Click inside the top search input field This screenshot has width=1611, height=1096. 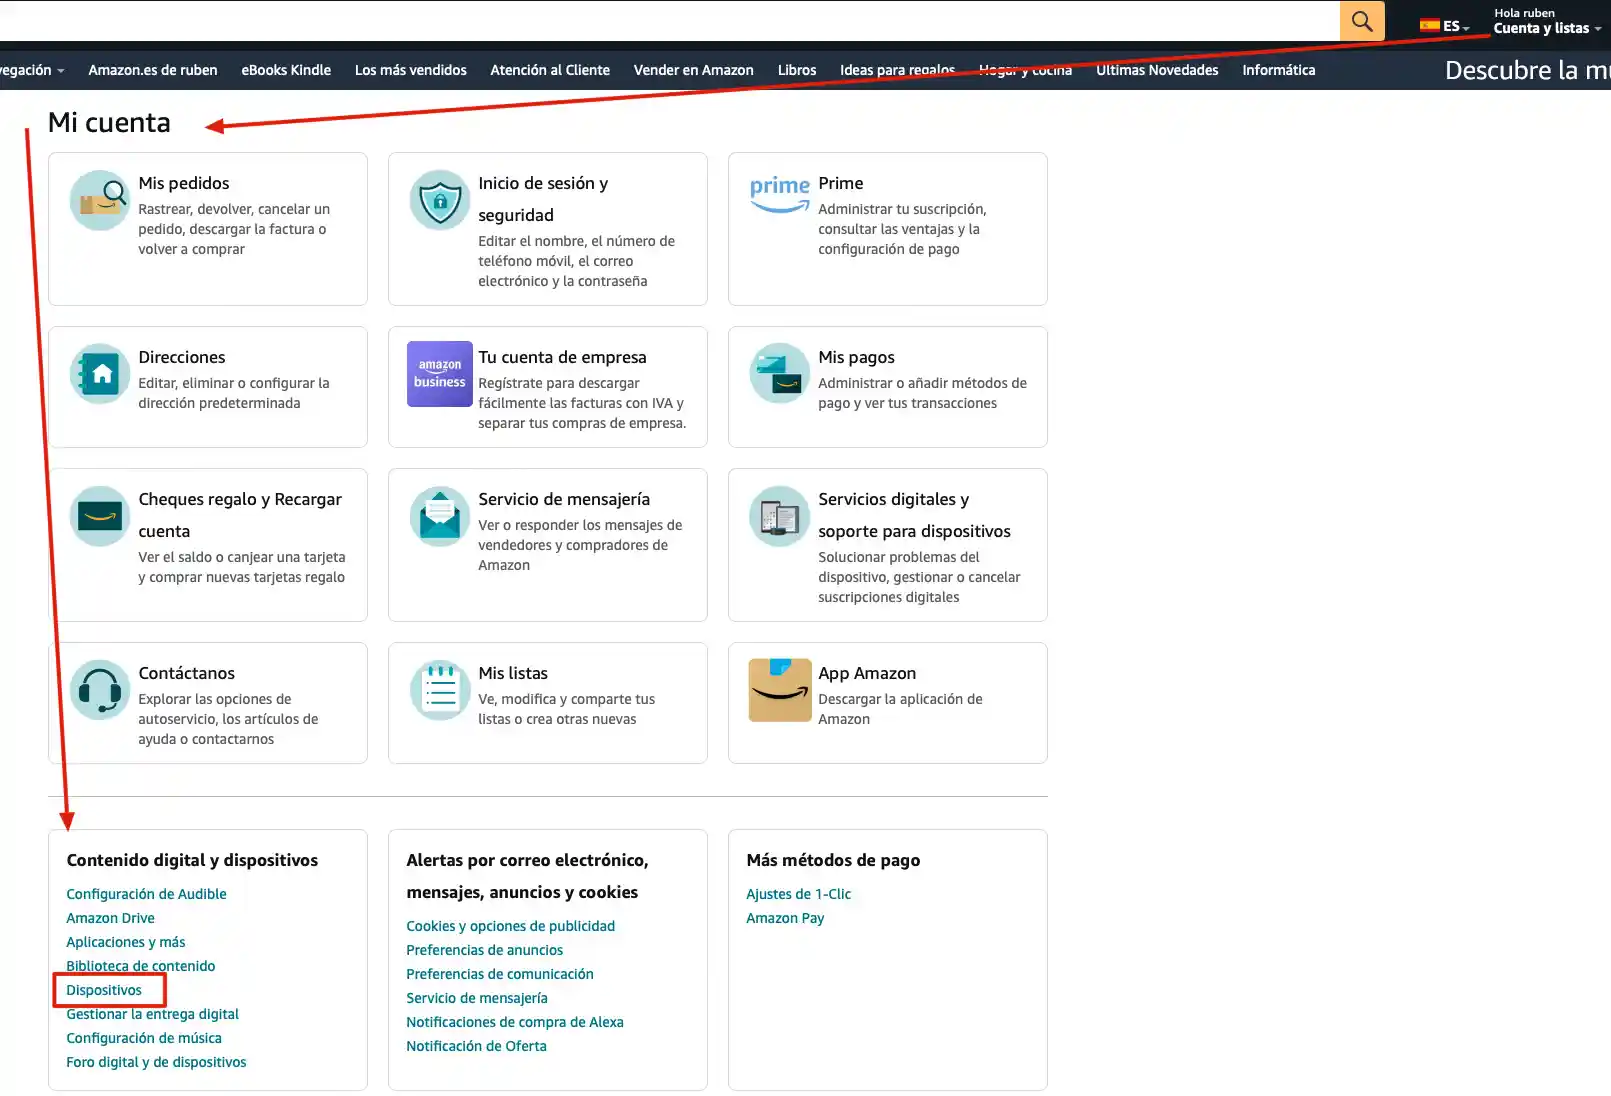(x=668, y=21)
